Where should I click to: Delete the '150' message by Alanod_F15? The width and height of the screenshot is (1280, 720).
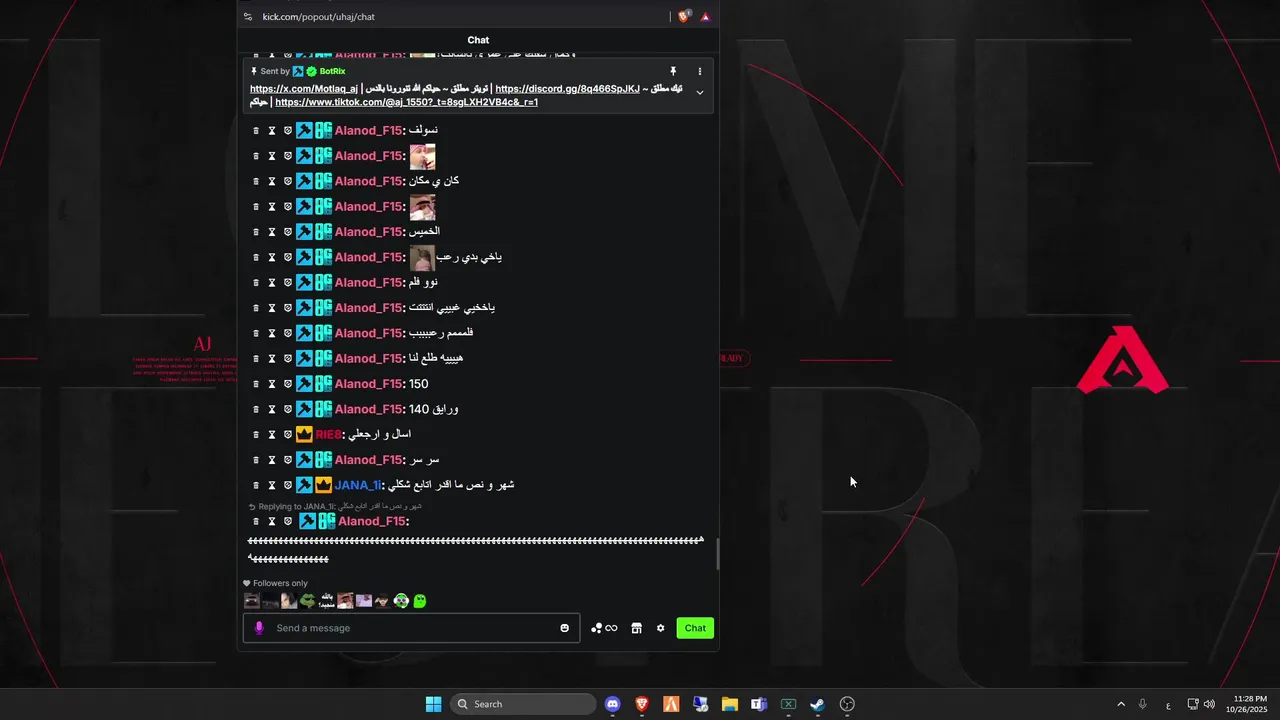coord(256,384)
